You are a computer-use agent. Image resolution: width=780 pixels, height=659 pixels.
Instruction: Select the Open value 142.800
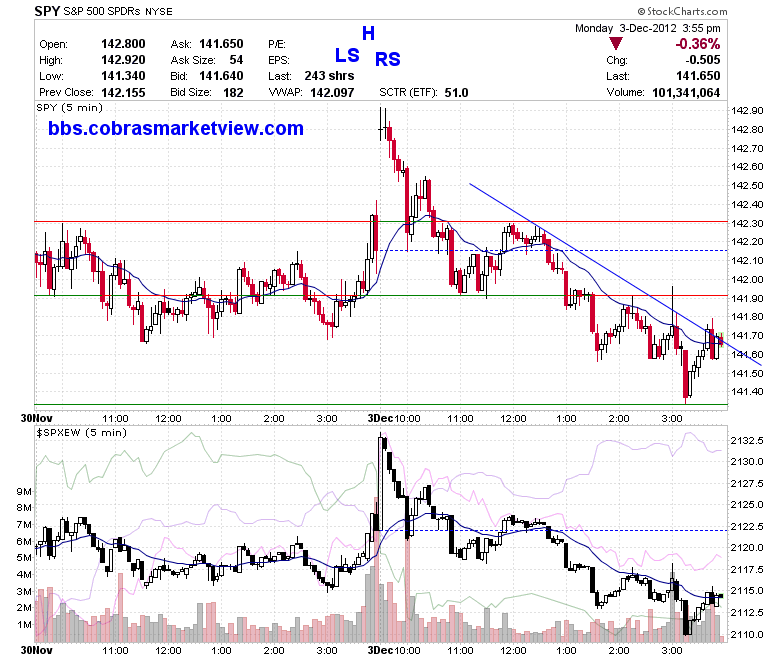click(x=123, y=44)
